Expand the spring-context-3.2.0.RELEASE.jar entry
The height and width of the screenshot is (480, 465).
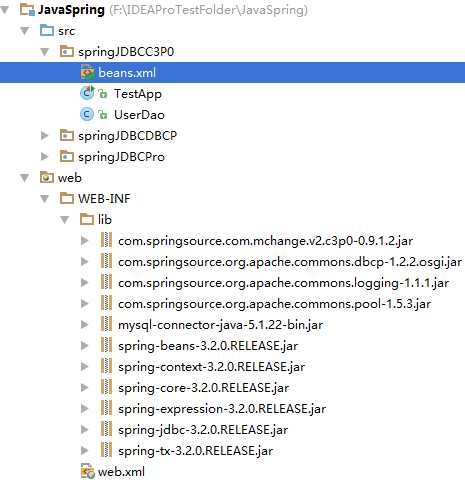(85, 366)
